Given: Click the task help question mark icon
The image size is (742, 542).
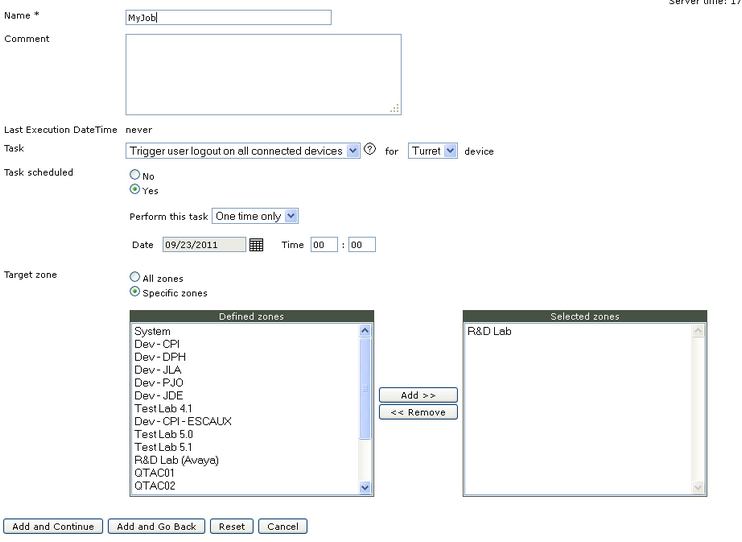Looking at the screenshot, I should coord(370,150).
